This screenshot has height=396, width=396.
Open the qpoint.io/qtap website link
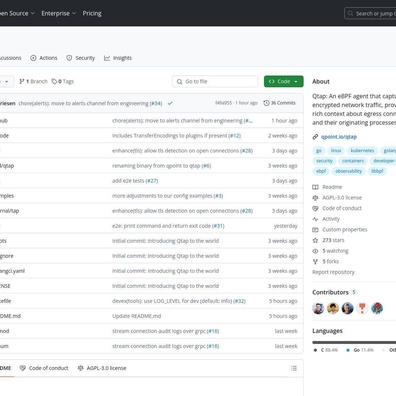coord(339,137)
